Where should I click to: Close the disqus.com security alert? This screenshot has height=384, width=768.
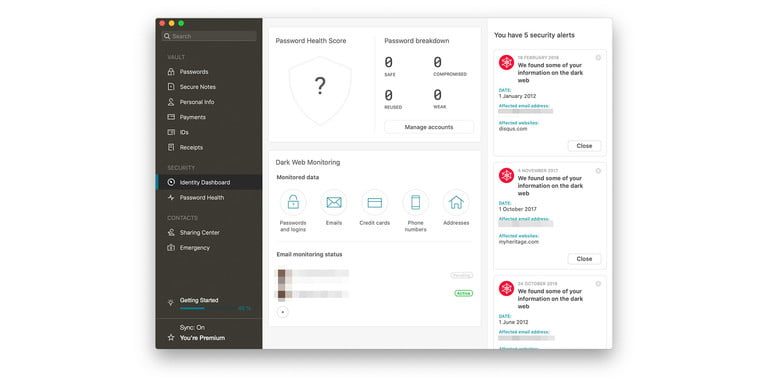[584, 145]
